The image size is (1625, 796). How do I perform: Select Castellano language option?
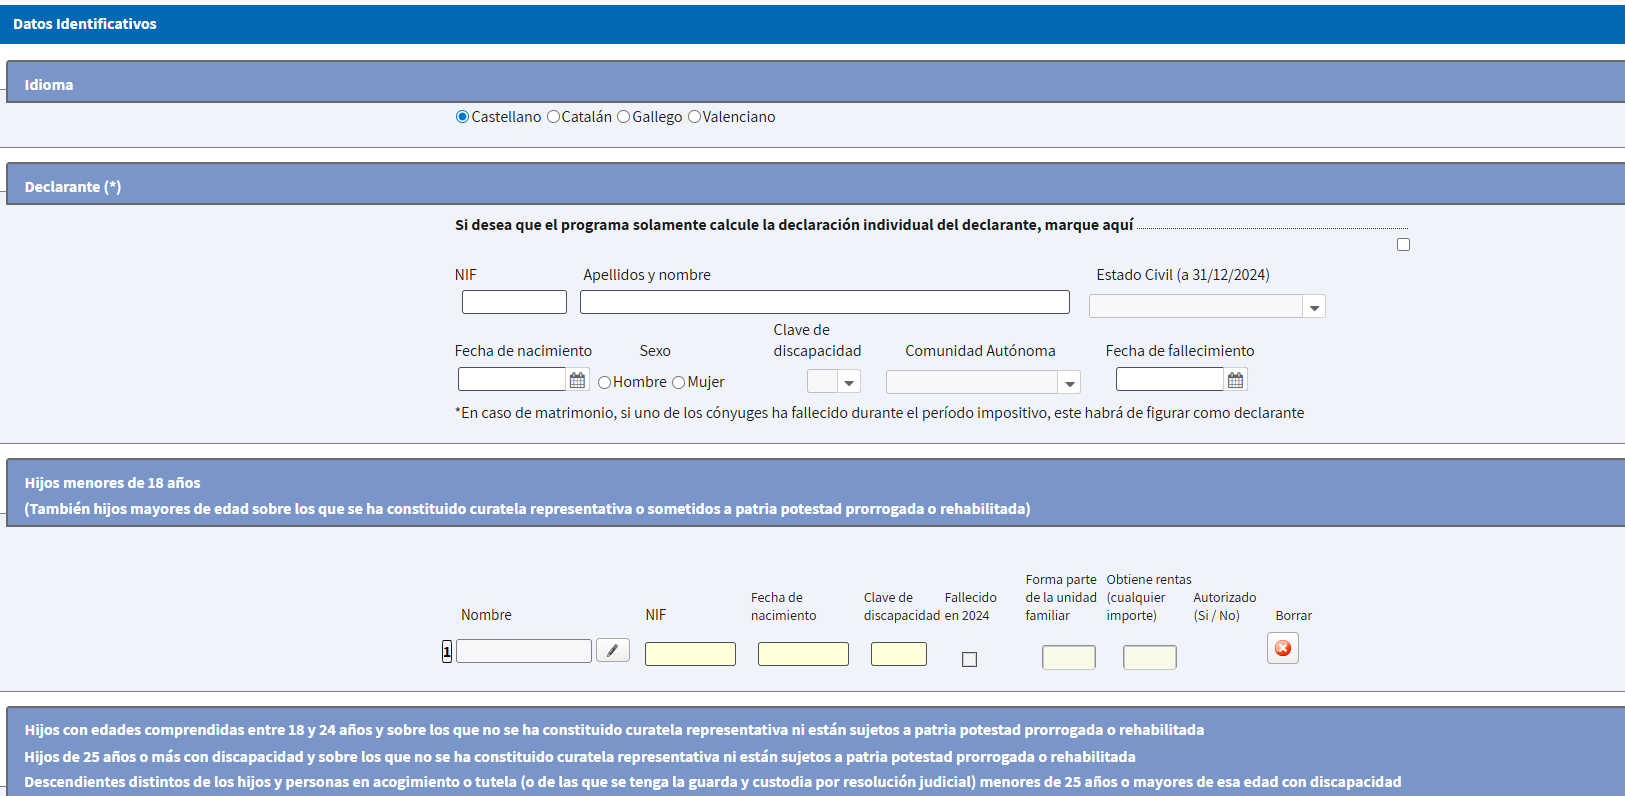[462, 117]
